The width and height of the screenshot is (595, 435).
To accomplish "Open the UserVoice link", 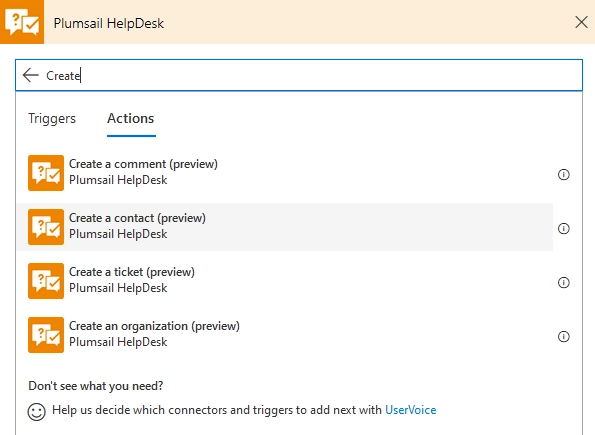I will pos(411,410).
